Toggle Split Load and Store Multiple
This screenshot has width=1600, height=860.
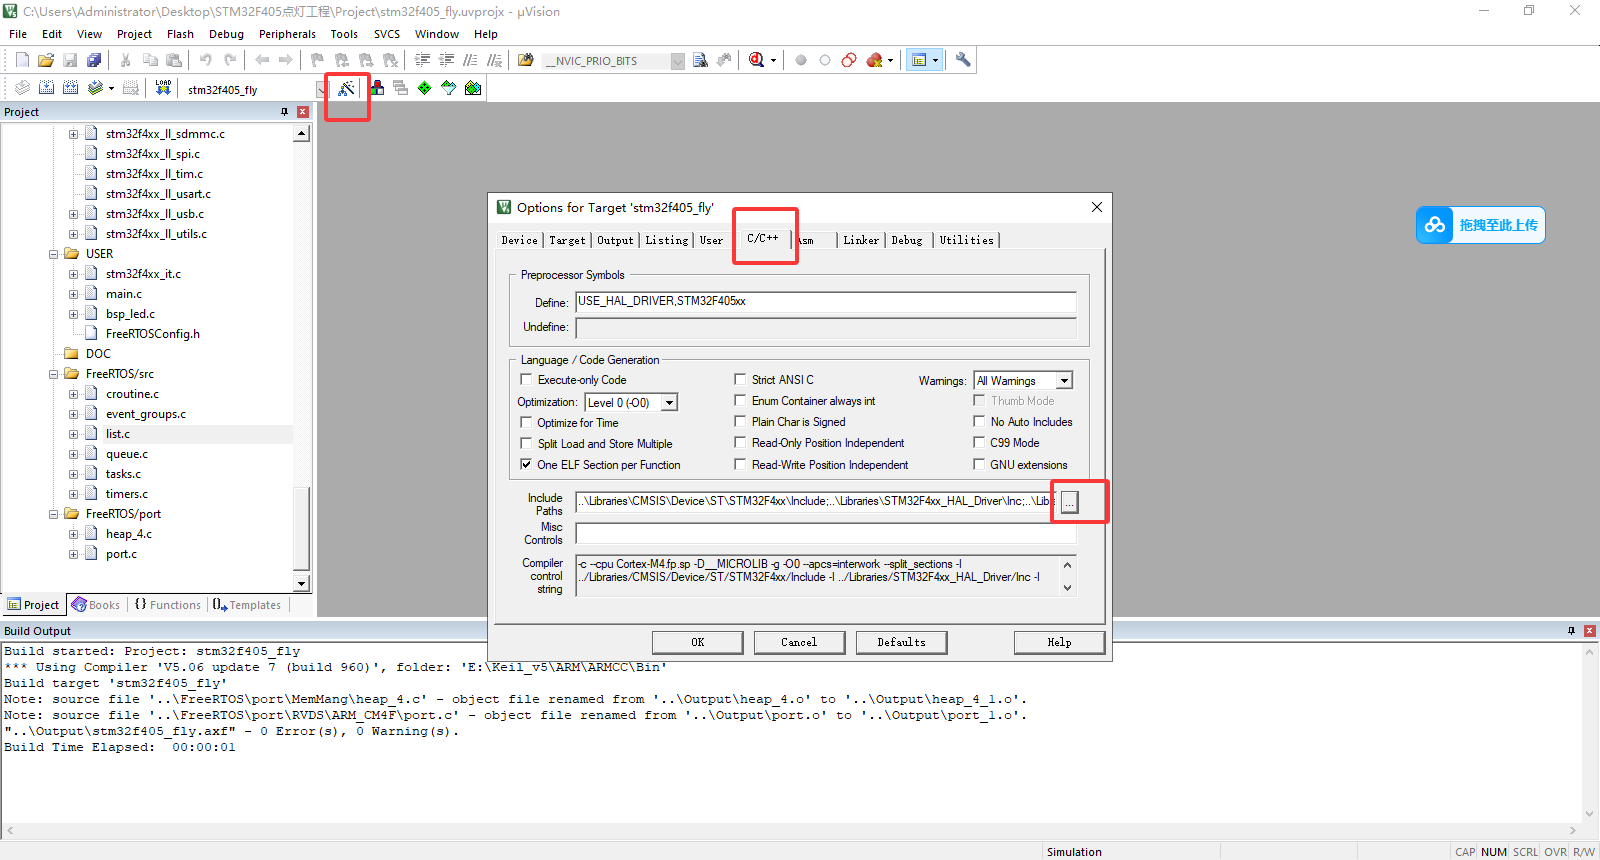(x=526, y=444)
